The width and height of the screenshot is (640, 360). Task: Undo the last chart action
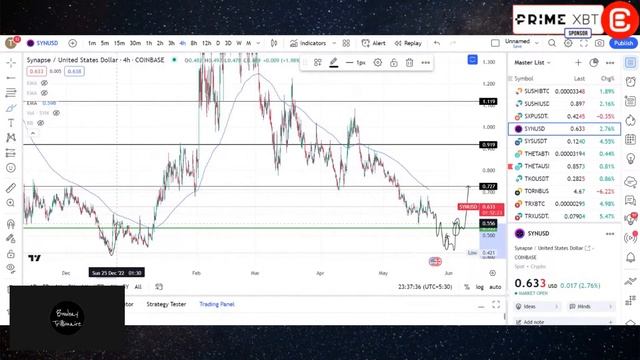click(437, 43)
